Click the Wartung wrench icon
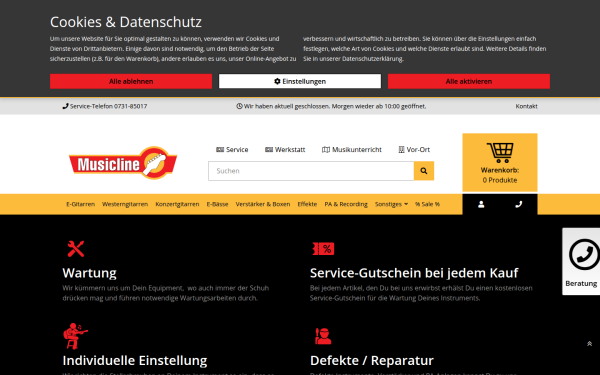 pyautogui.click(x=76, y=249)
